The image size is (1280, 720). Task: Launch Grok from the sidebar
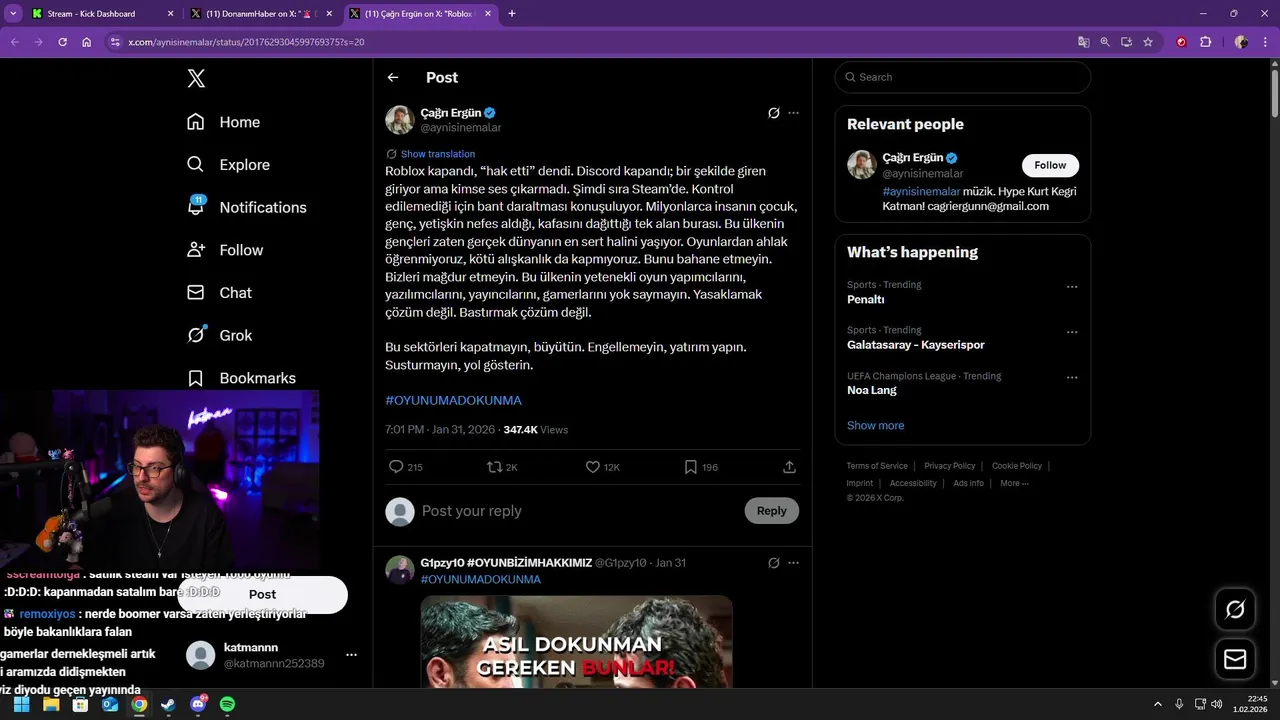(219, 335)
